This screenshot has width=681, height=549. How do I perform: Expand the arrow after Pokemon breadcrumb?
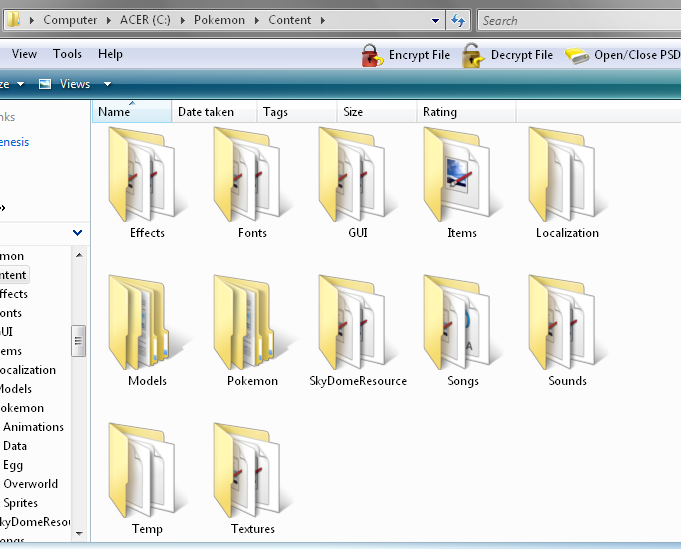pos(257,20)
